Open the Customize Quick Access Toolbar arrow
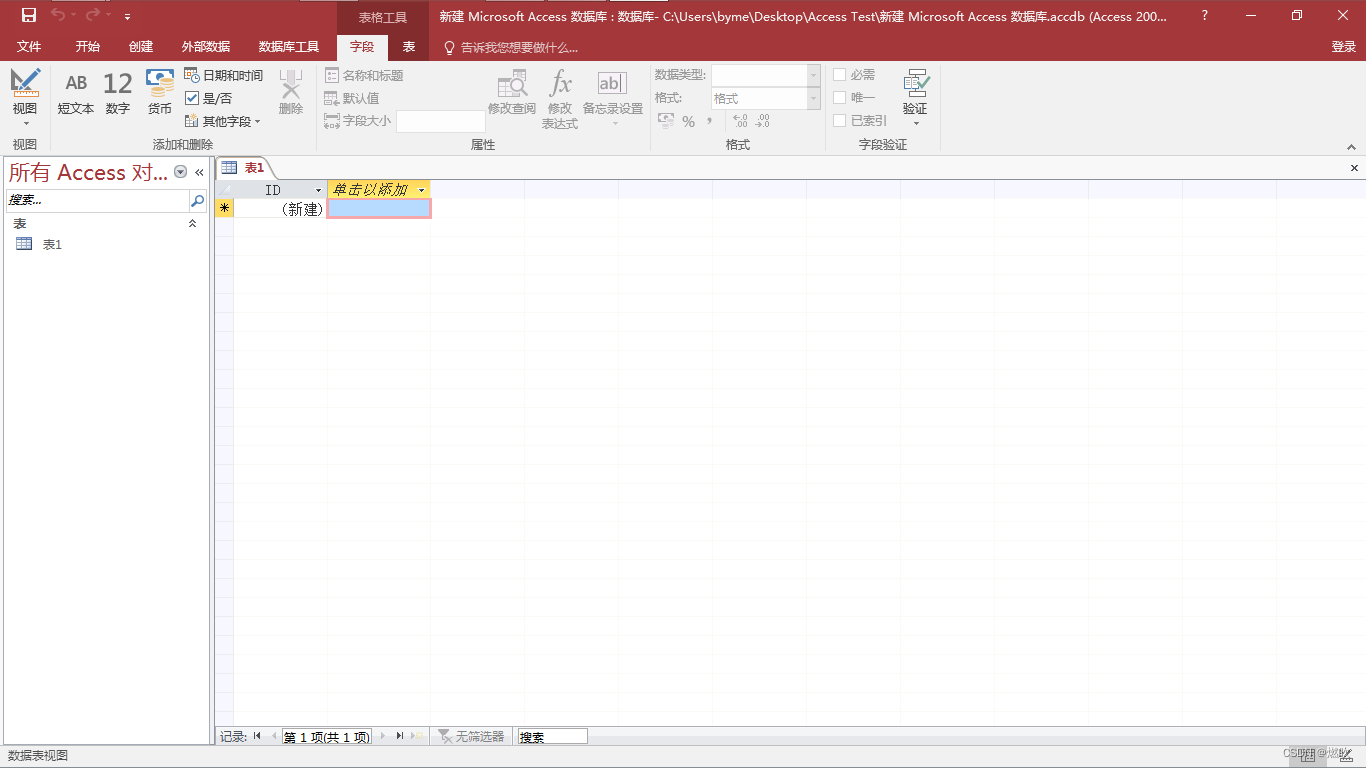The width and height of the screenshot is (1366, 768). click(127, 16)
